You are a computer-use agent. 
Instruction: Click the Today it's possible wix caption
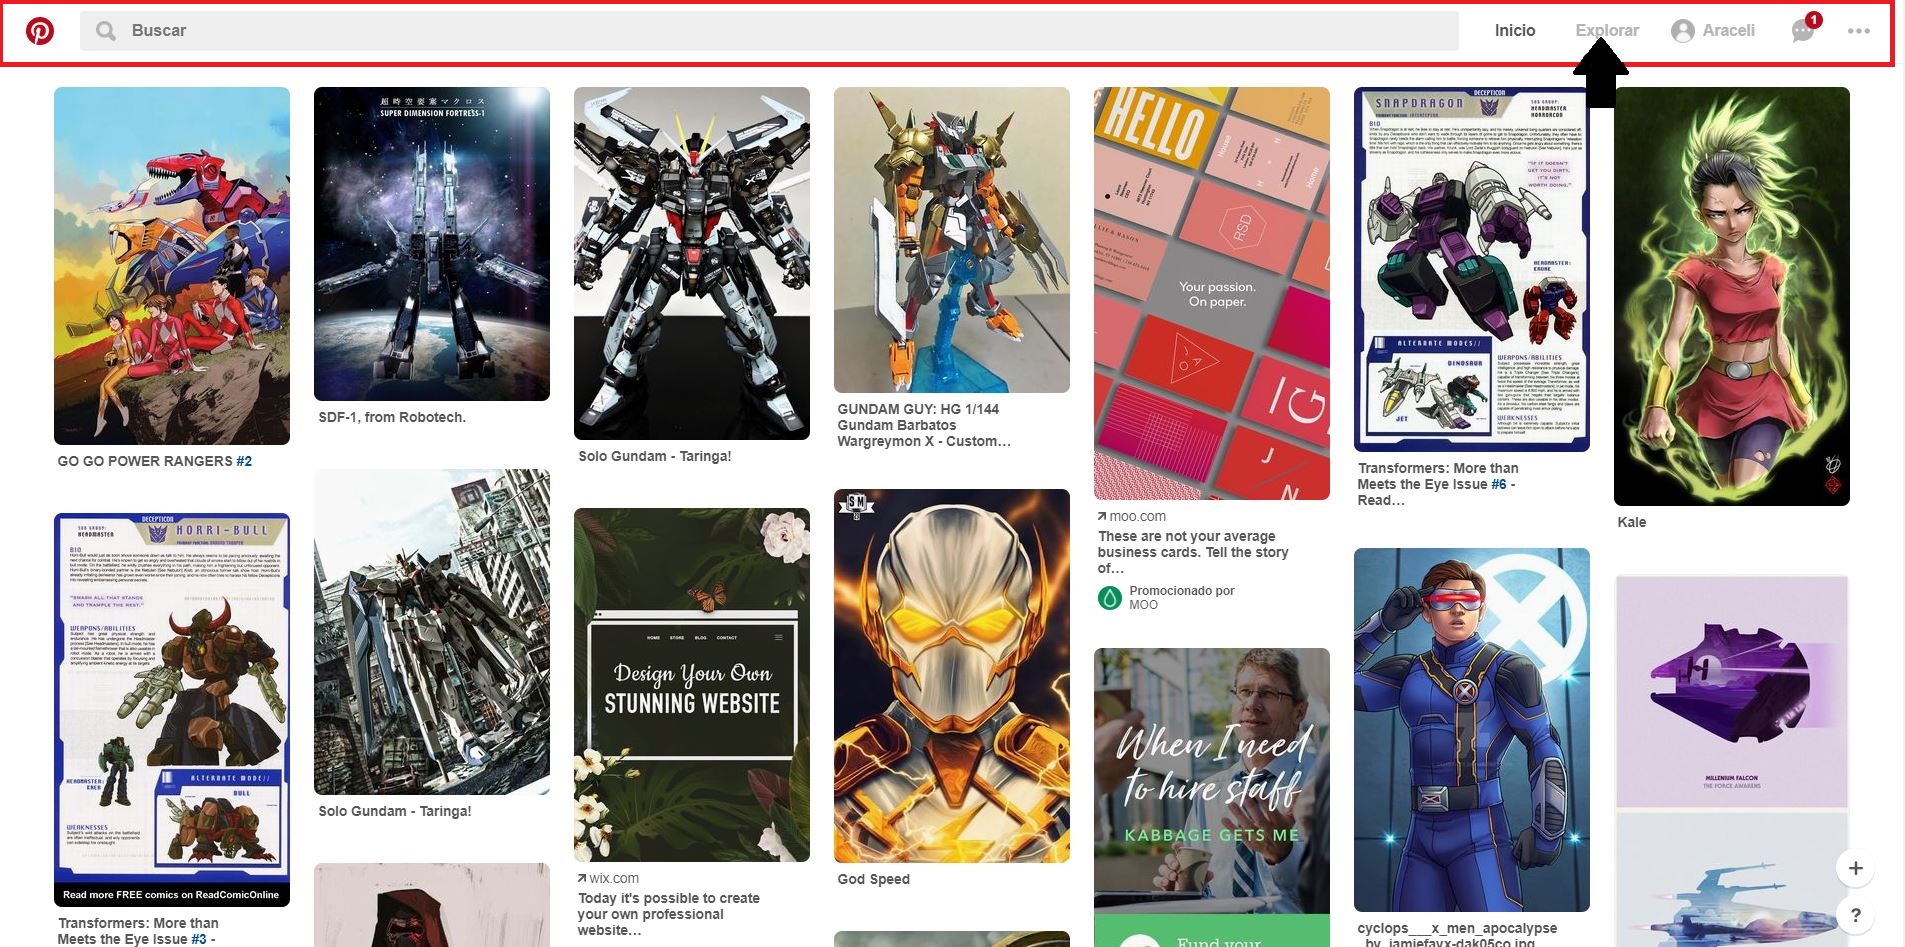click(669, 914)
